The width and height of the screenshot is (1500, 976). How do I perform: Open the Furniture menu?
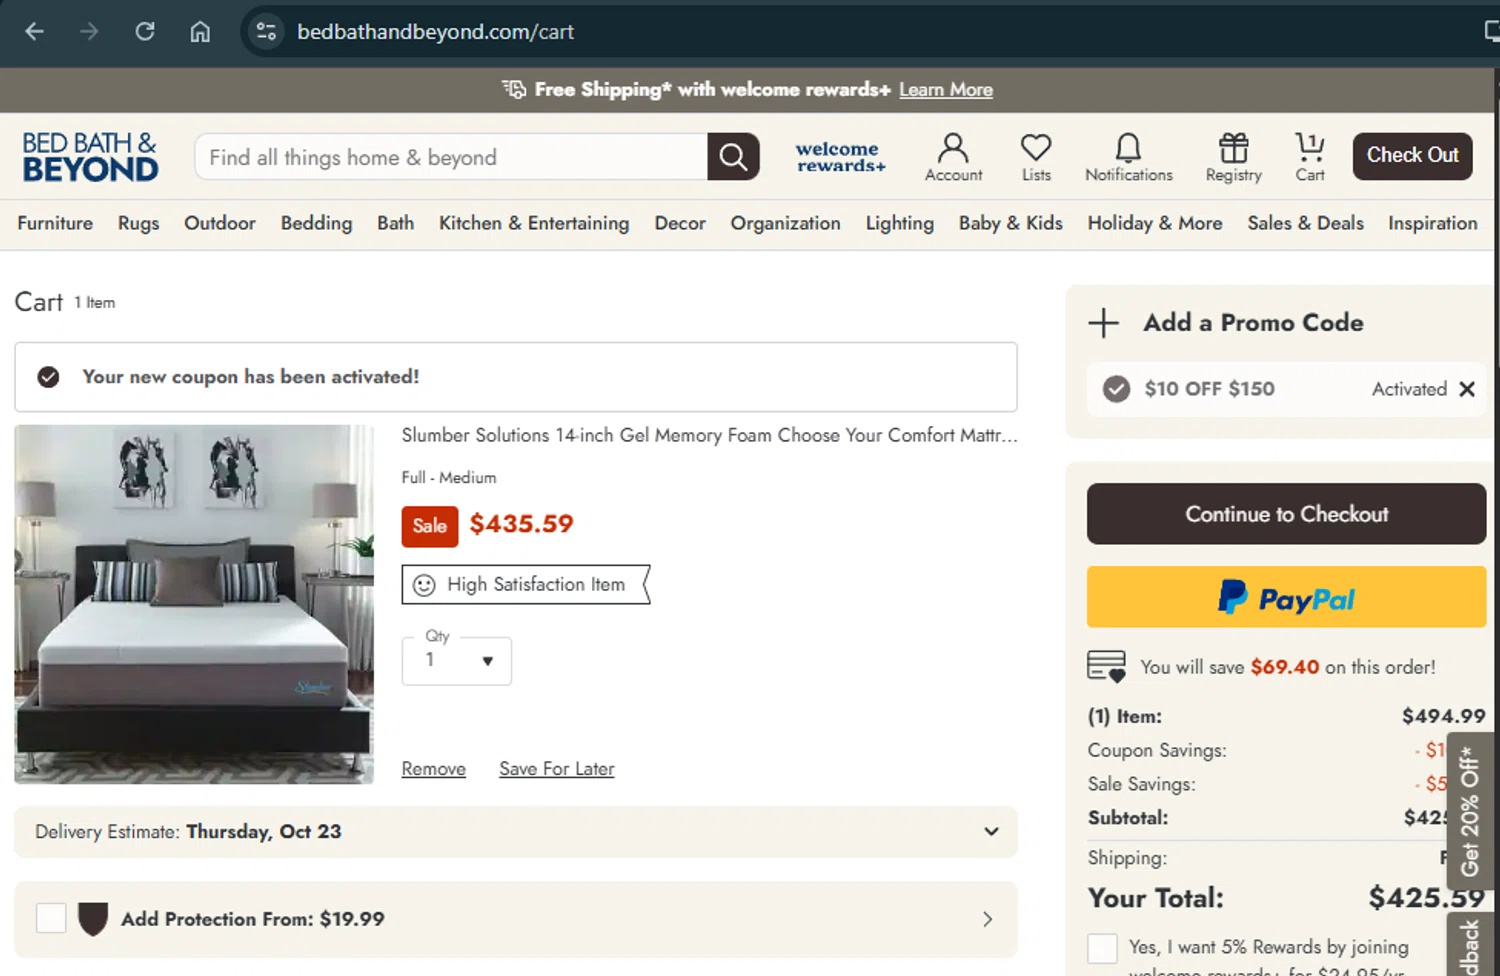click(55, 223)
